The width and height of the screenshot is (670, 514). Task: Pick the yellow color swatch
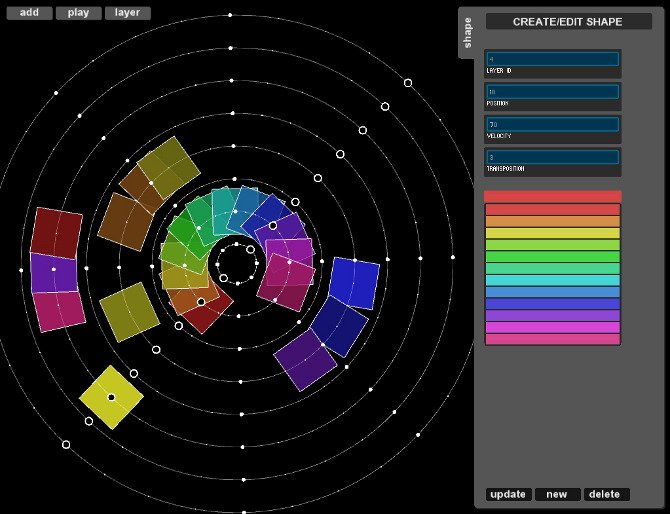(x=553, y=233)
